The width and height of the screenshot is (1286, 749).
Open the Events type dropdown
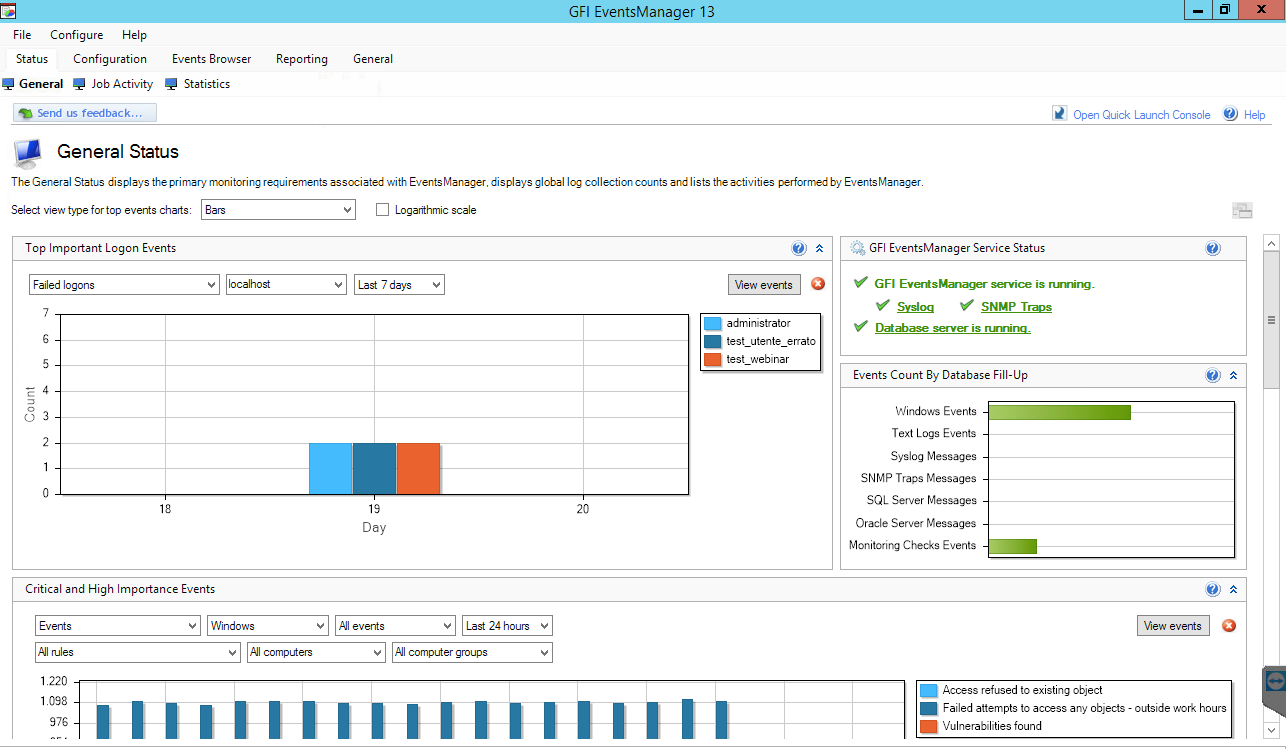click(118, 626)
